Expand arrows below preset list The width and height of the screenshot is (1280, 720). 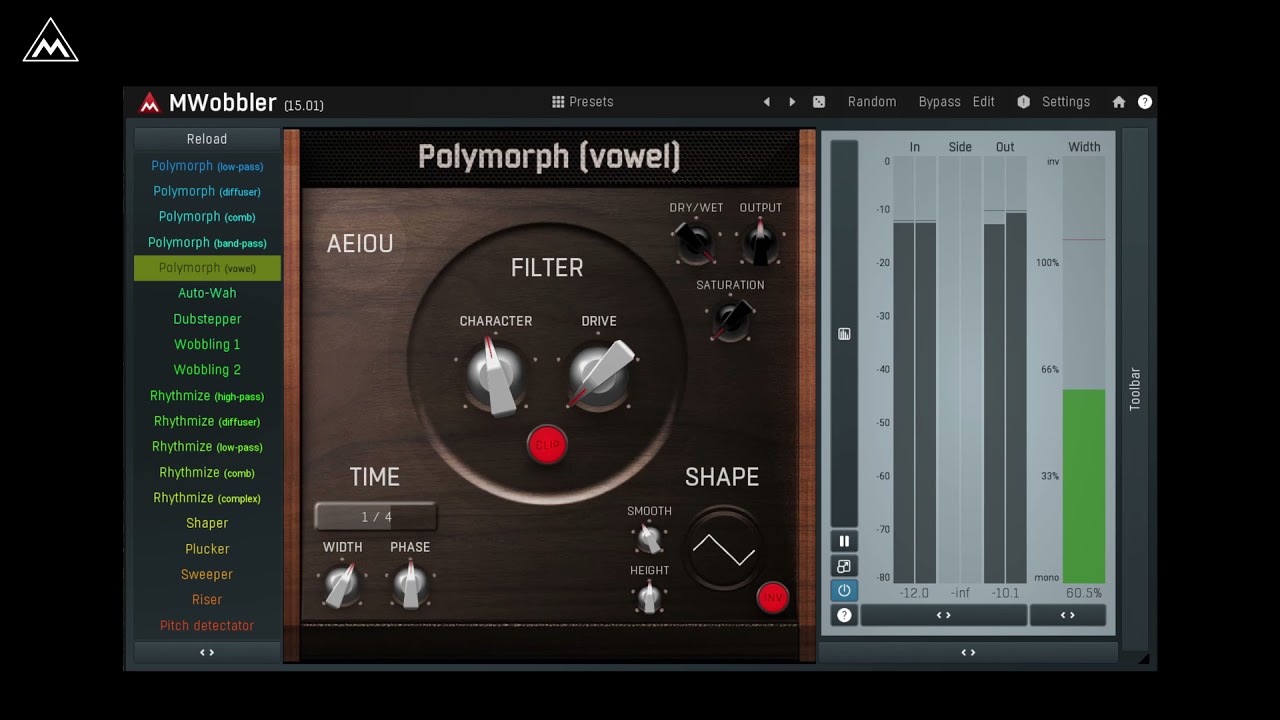pos(207,652)
